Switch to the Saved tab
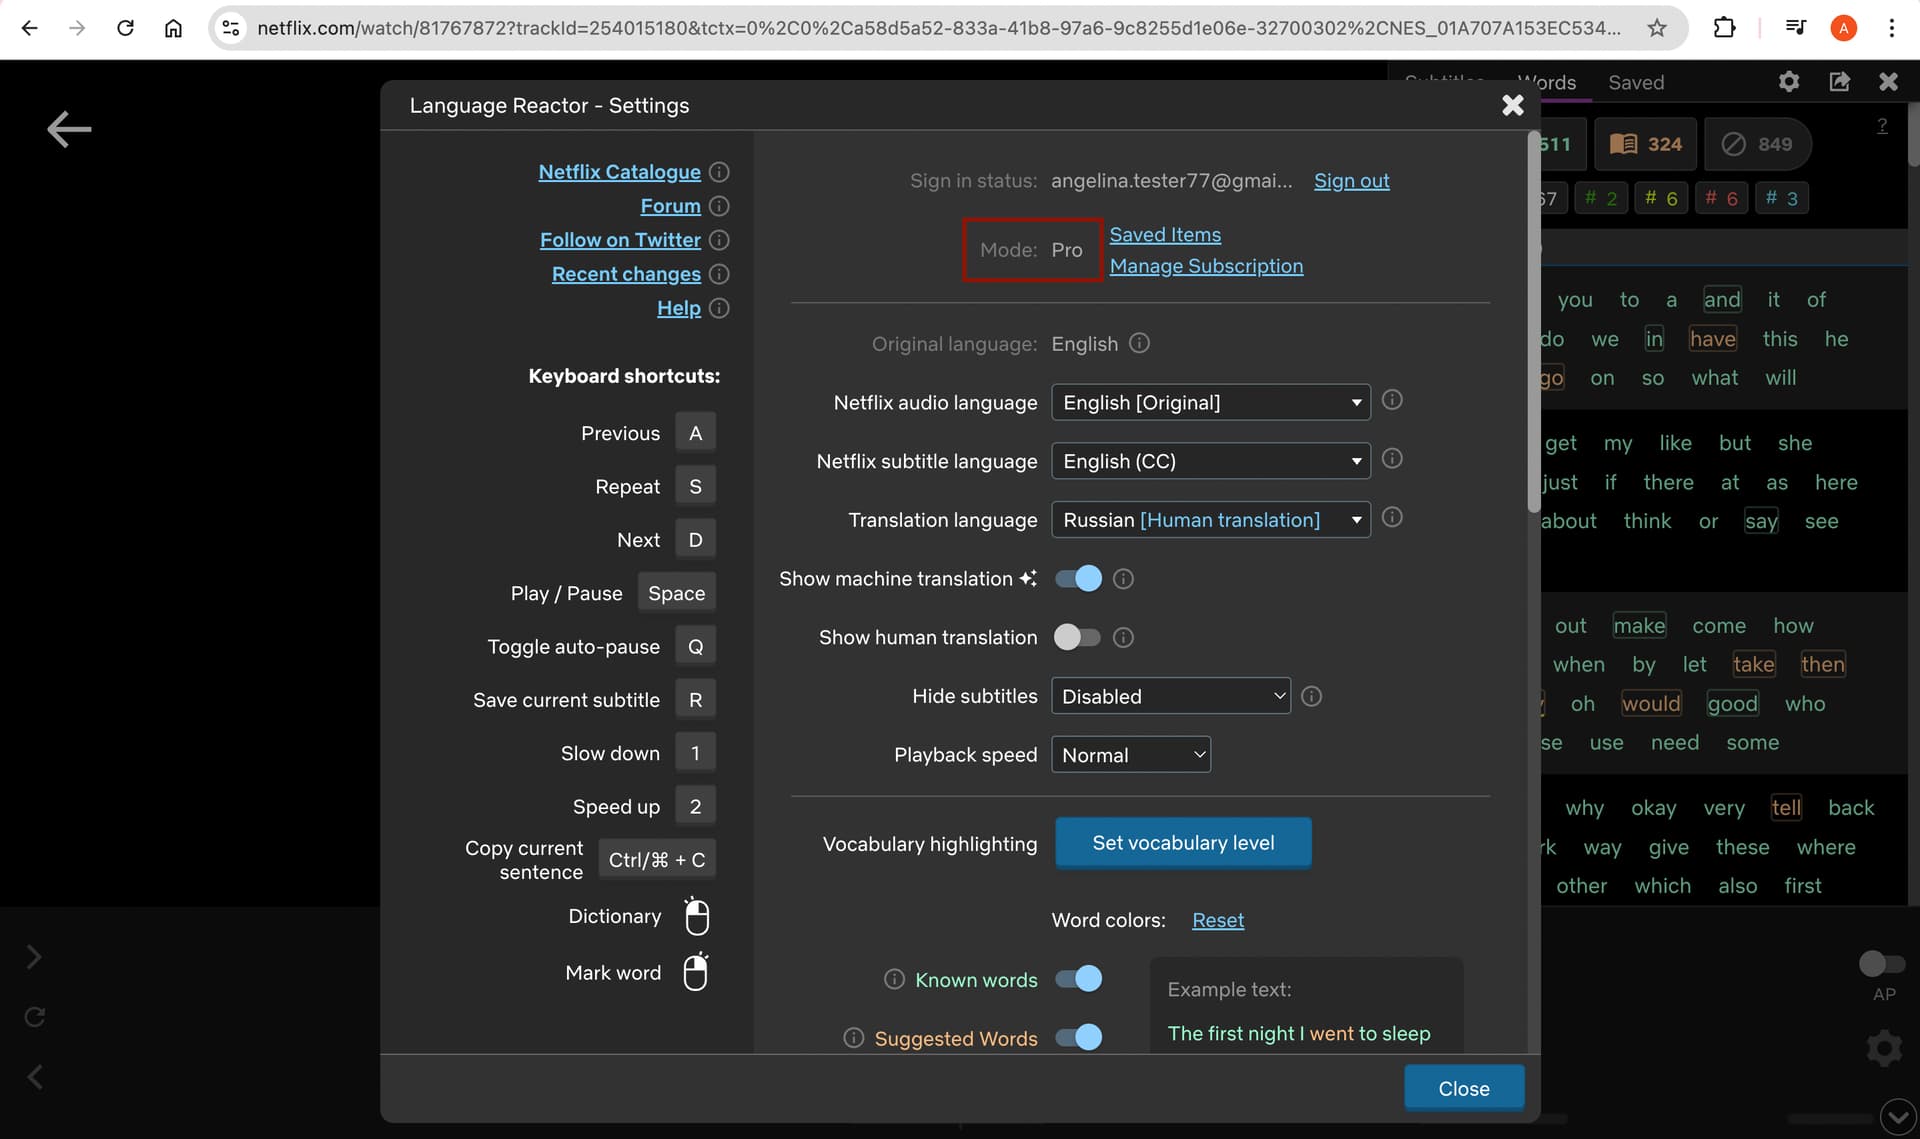The width and height of the screenshot is (1920, 1139). tap(1636, 83)
